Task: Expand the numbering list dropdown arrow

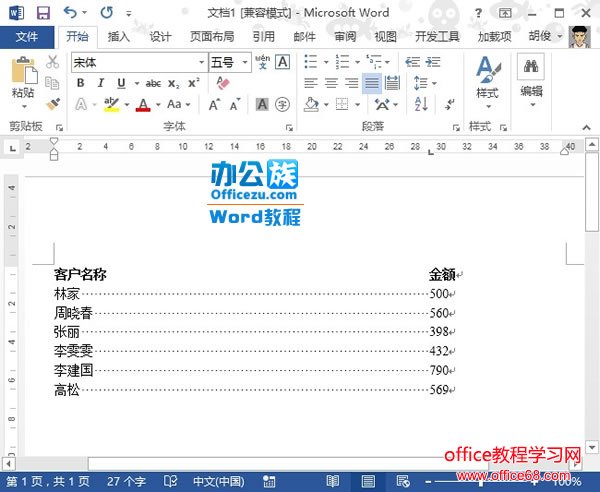Action: click(357, 62)
